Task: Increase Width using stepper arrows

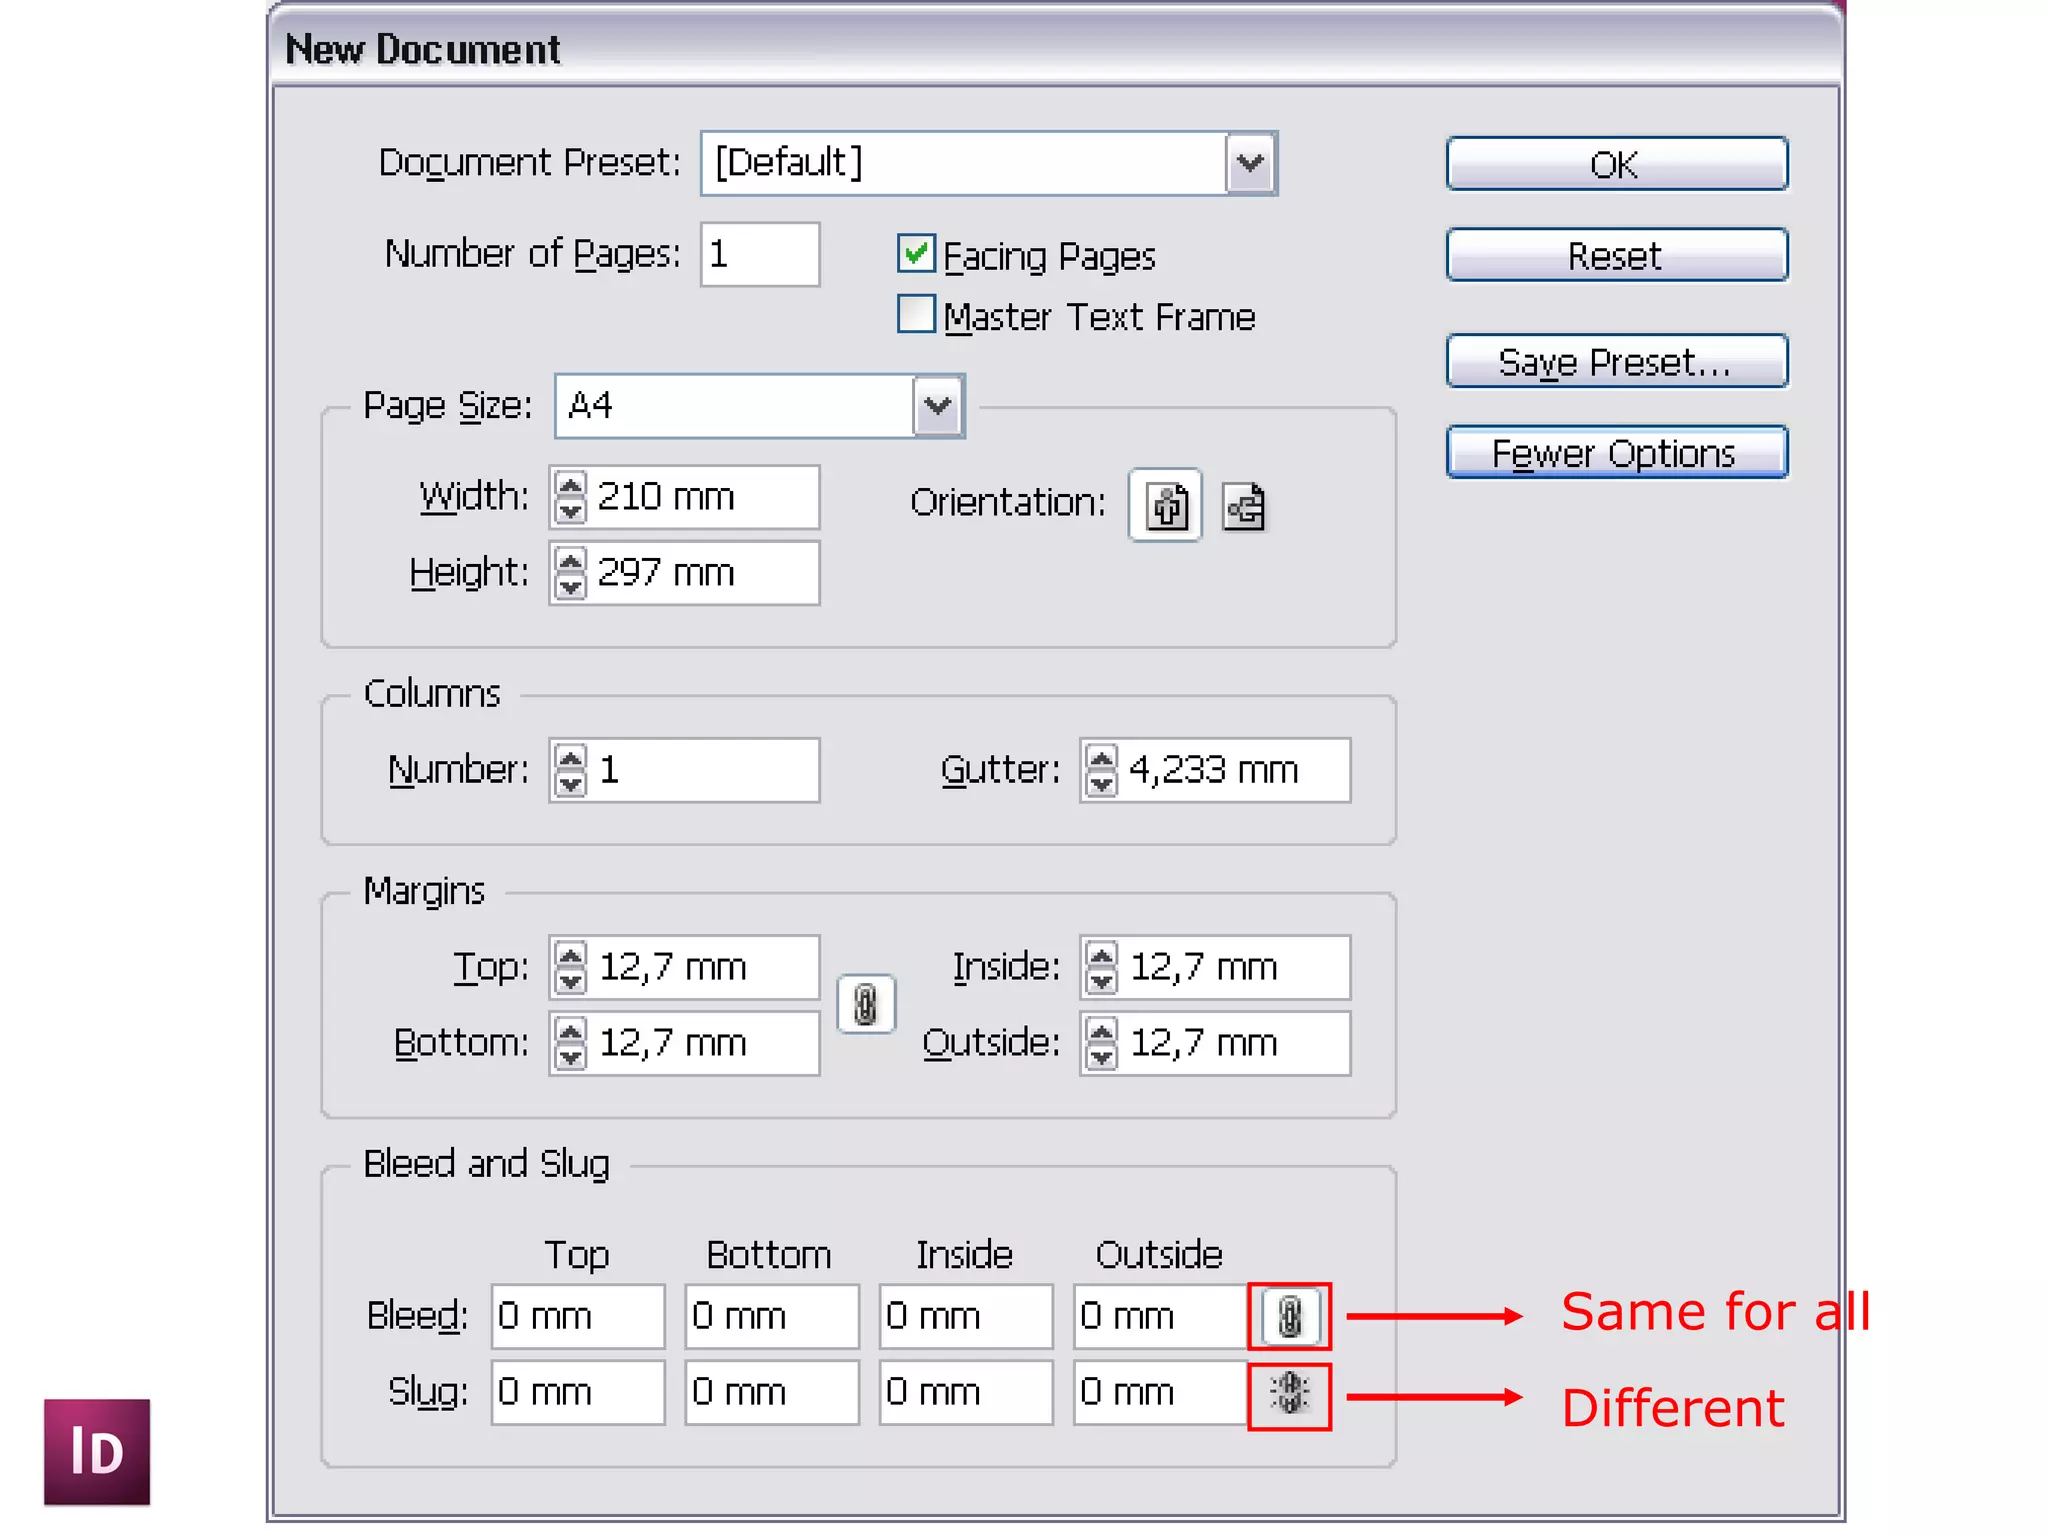Action: pos(570,486)
